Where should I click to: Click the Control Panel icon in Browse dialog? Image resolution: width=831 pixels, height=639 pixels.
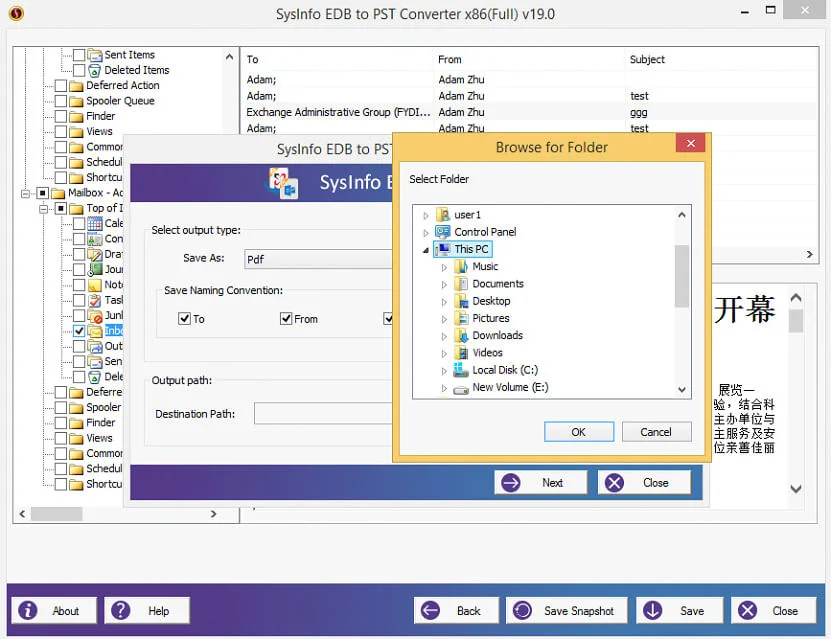(443, 232)
